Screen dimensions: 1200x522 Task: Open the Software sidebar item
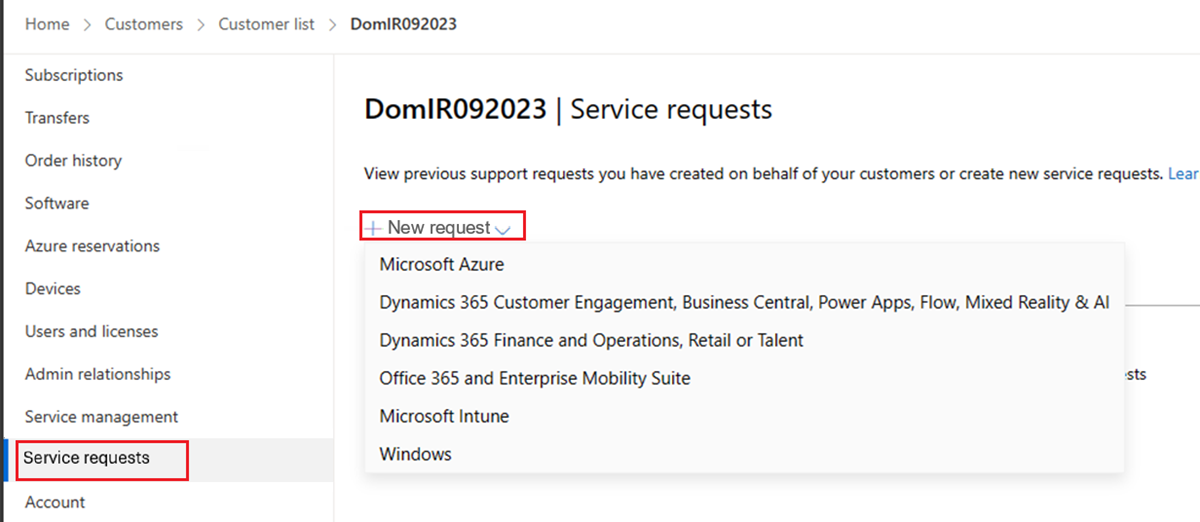click(57, 203)
